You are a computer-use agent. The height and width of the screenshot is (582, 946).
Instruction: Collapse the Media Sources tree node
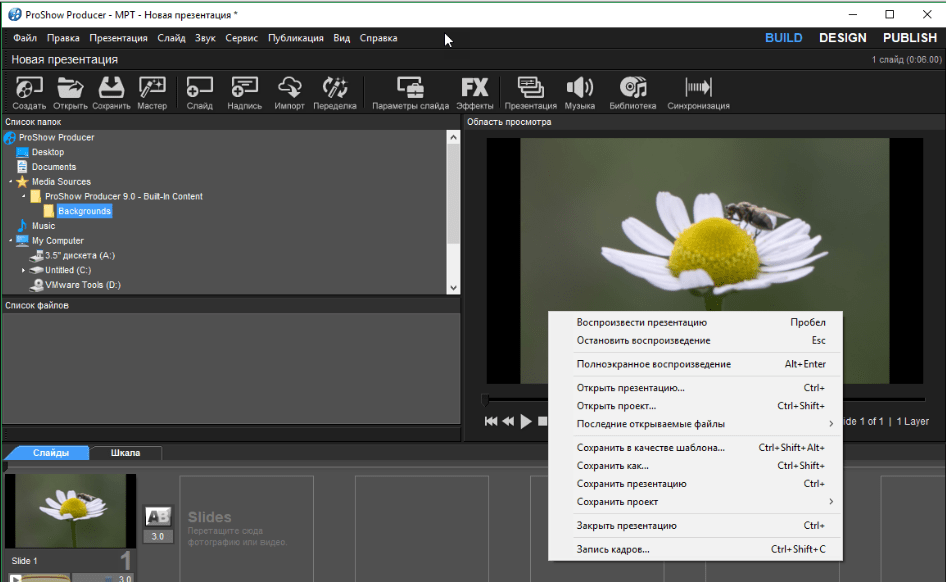11,182
